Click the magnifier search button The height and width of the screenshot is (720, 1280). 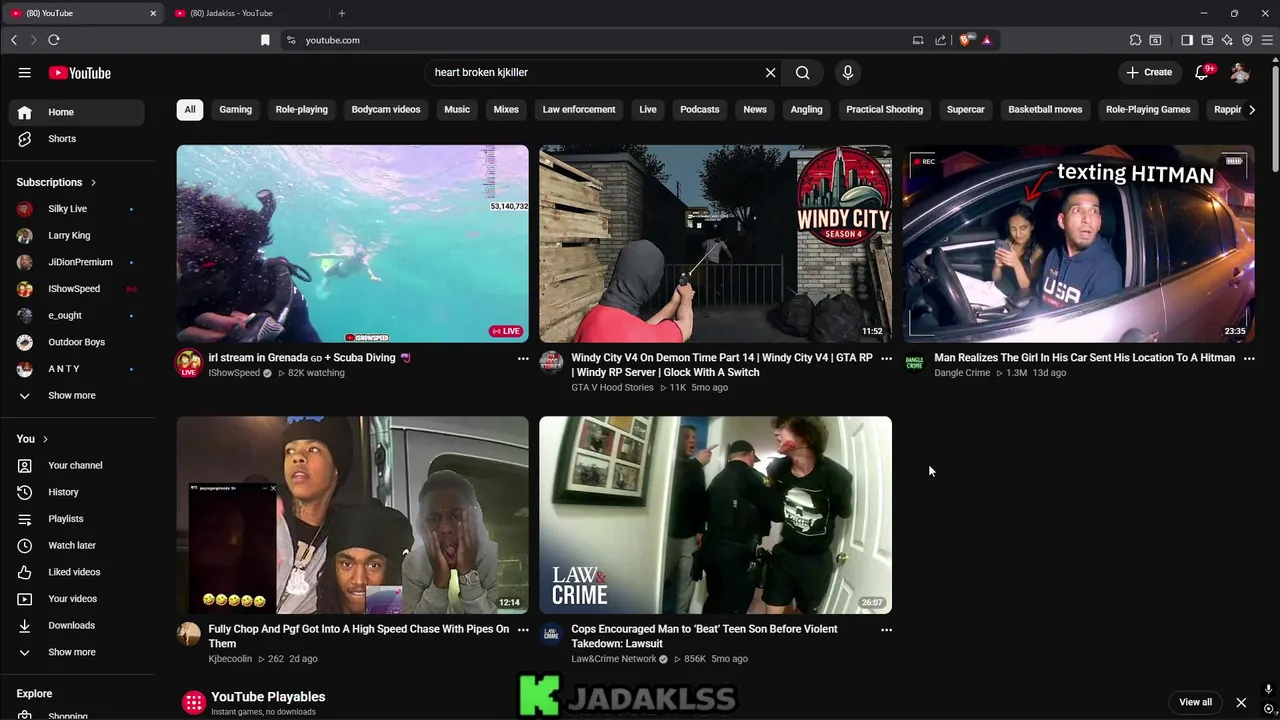coord(802,73)
